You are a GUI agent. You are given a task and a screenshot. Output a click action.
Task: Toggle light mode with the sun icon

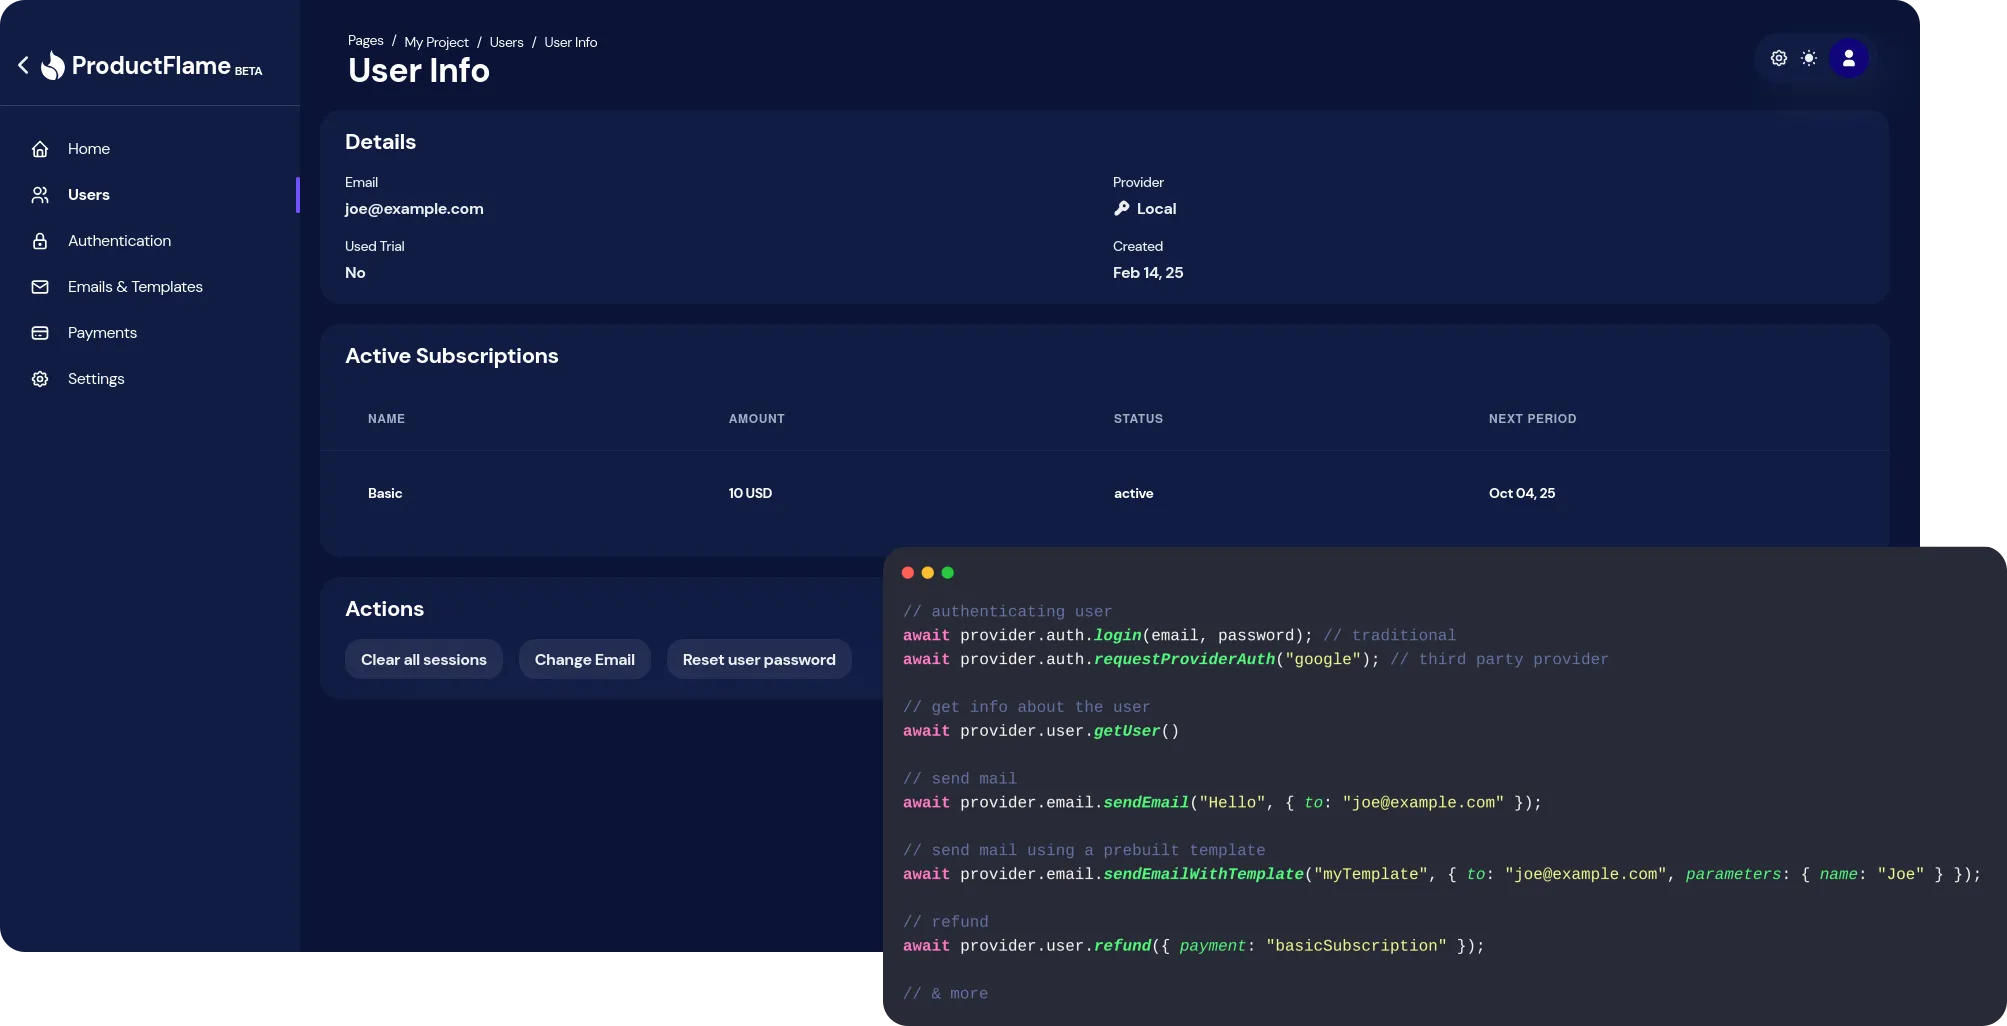click(1809, 58)
